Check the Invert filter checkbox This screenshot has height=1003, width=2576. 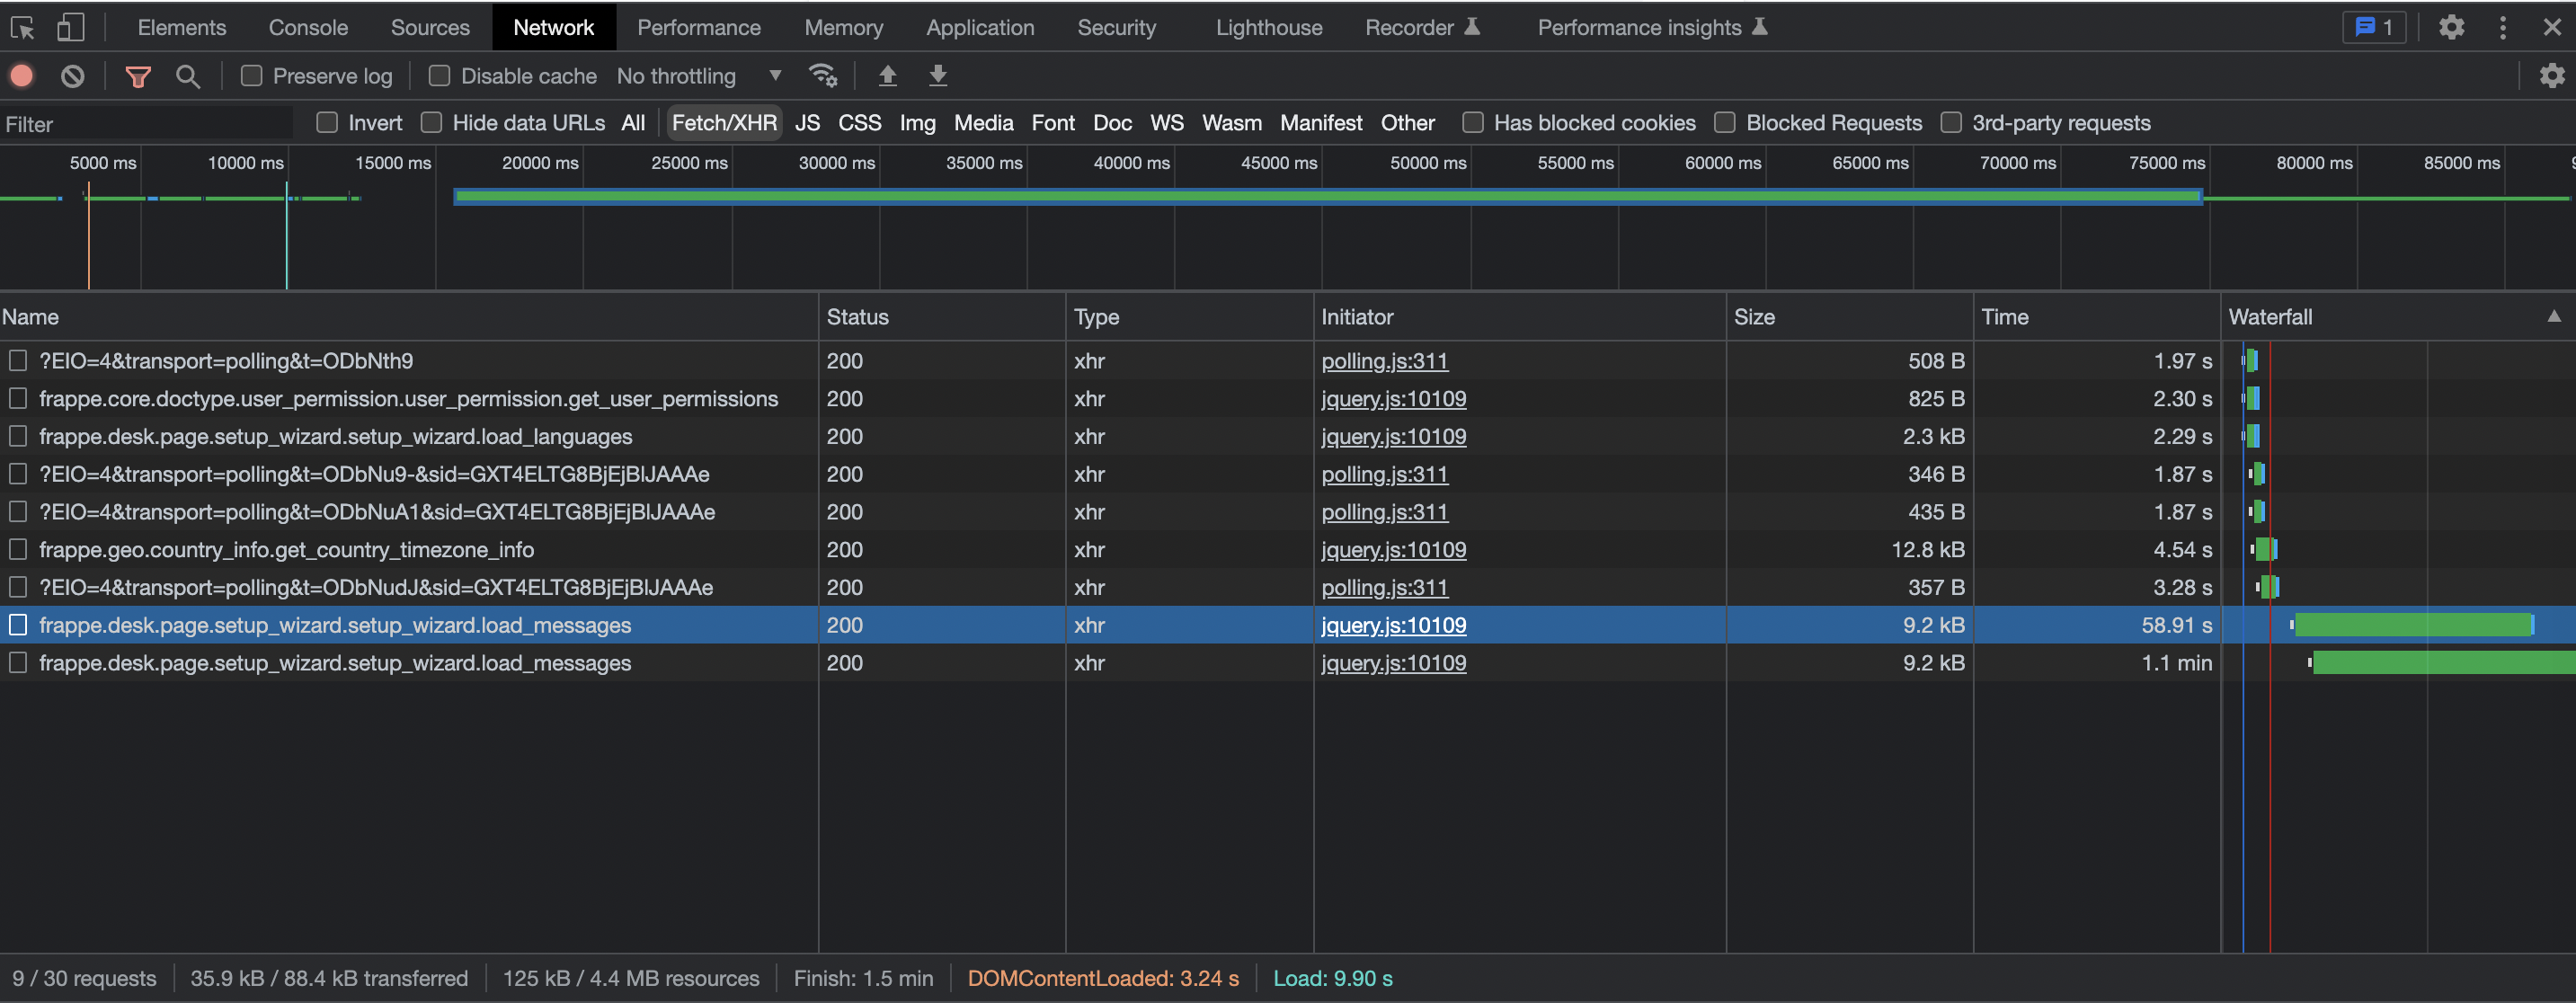pyautogui.click(x=327, y=123)
